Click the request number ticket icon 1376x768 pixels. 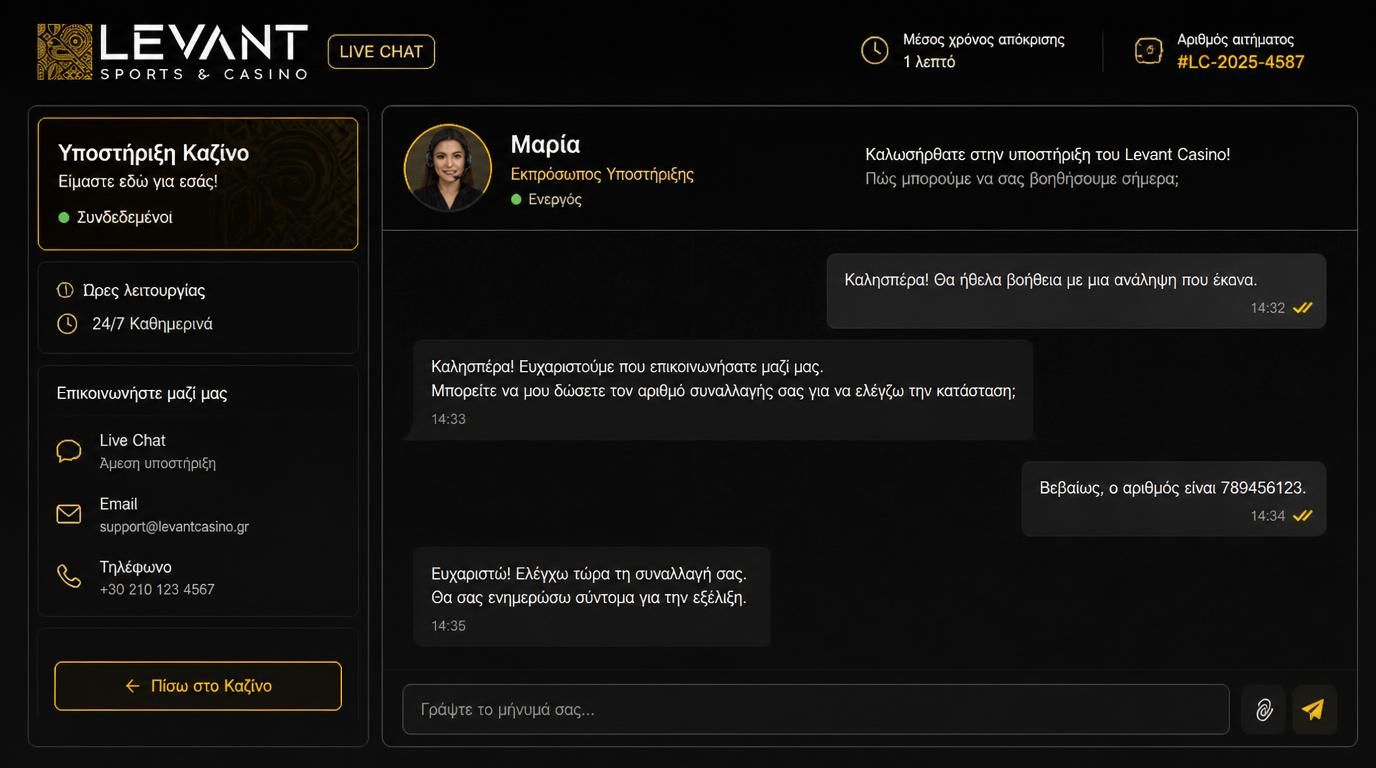1149,50
